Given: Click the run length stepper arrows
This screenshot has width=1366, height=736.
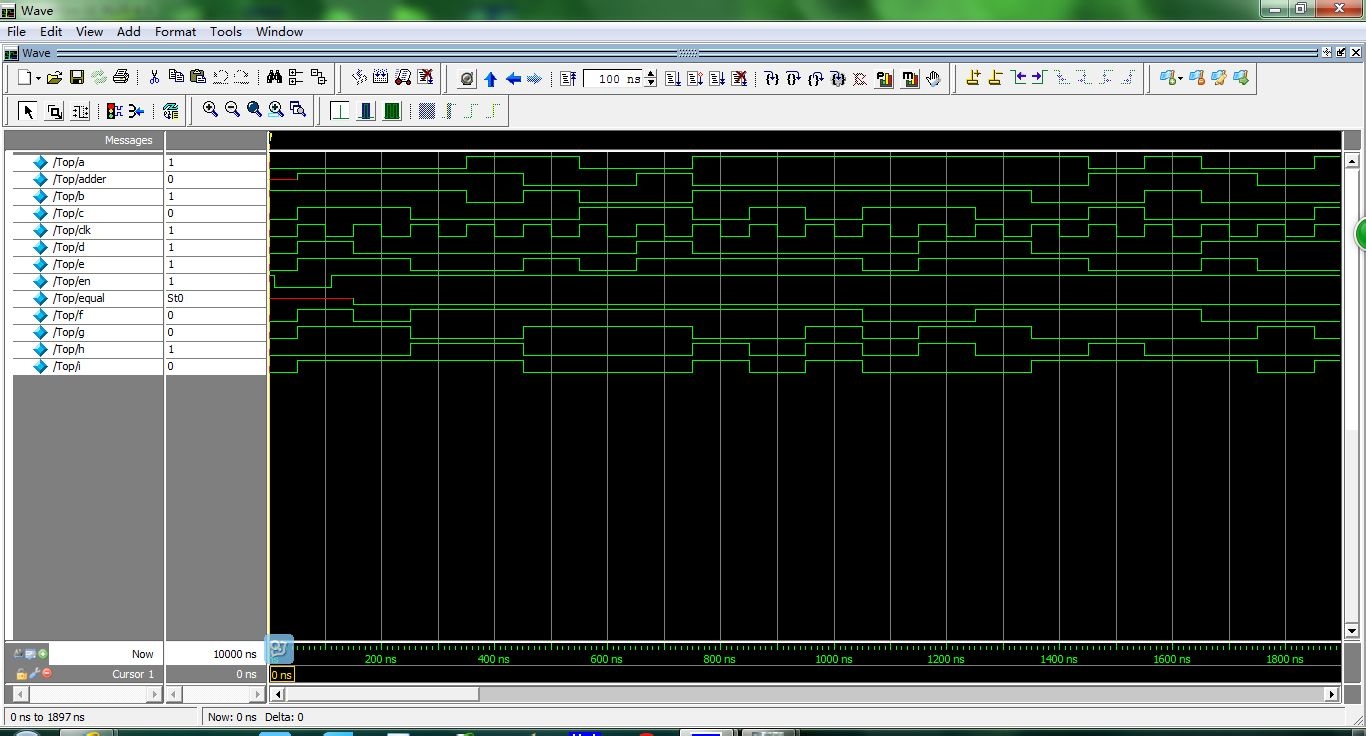Looking at the screenshot, I should pyautogui.click(x=651, y=79).
